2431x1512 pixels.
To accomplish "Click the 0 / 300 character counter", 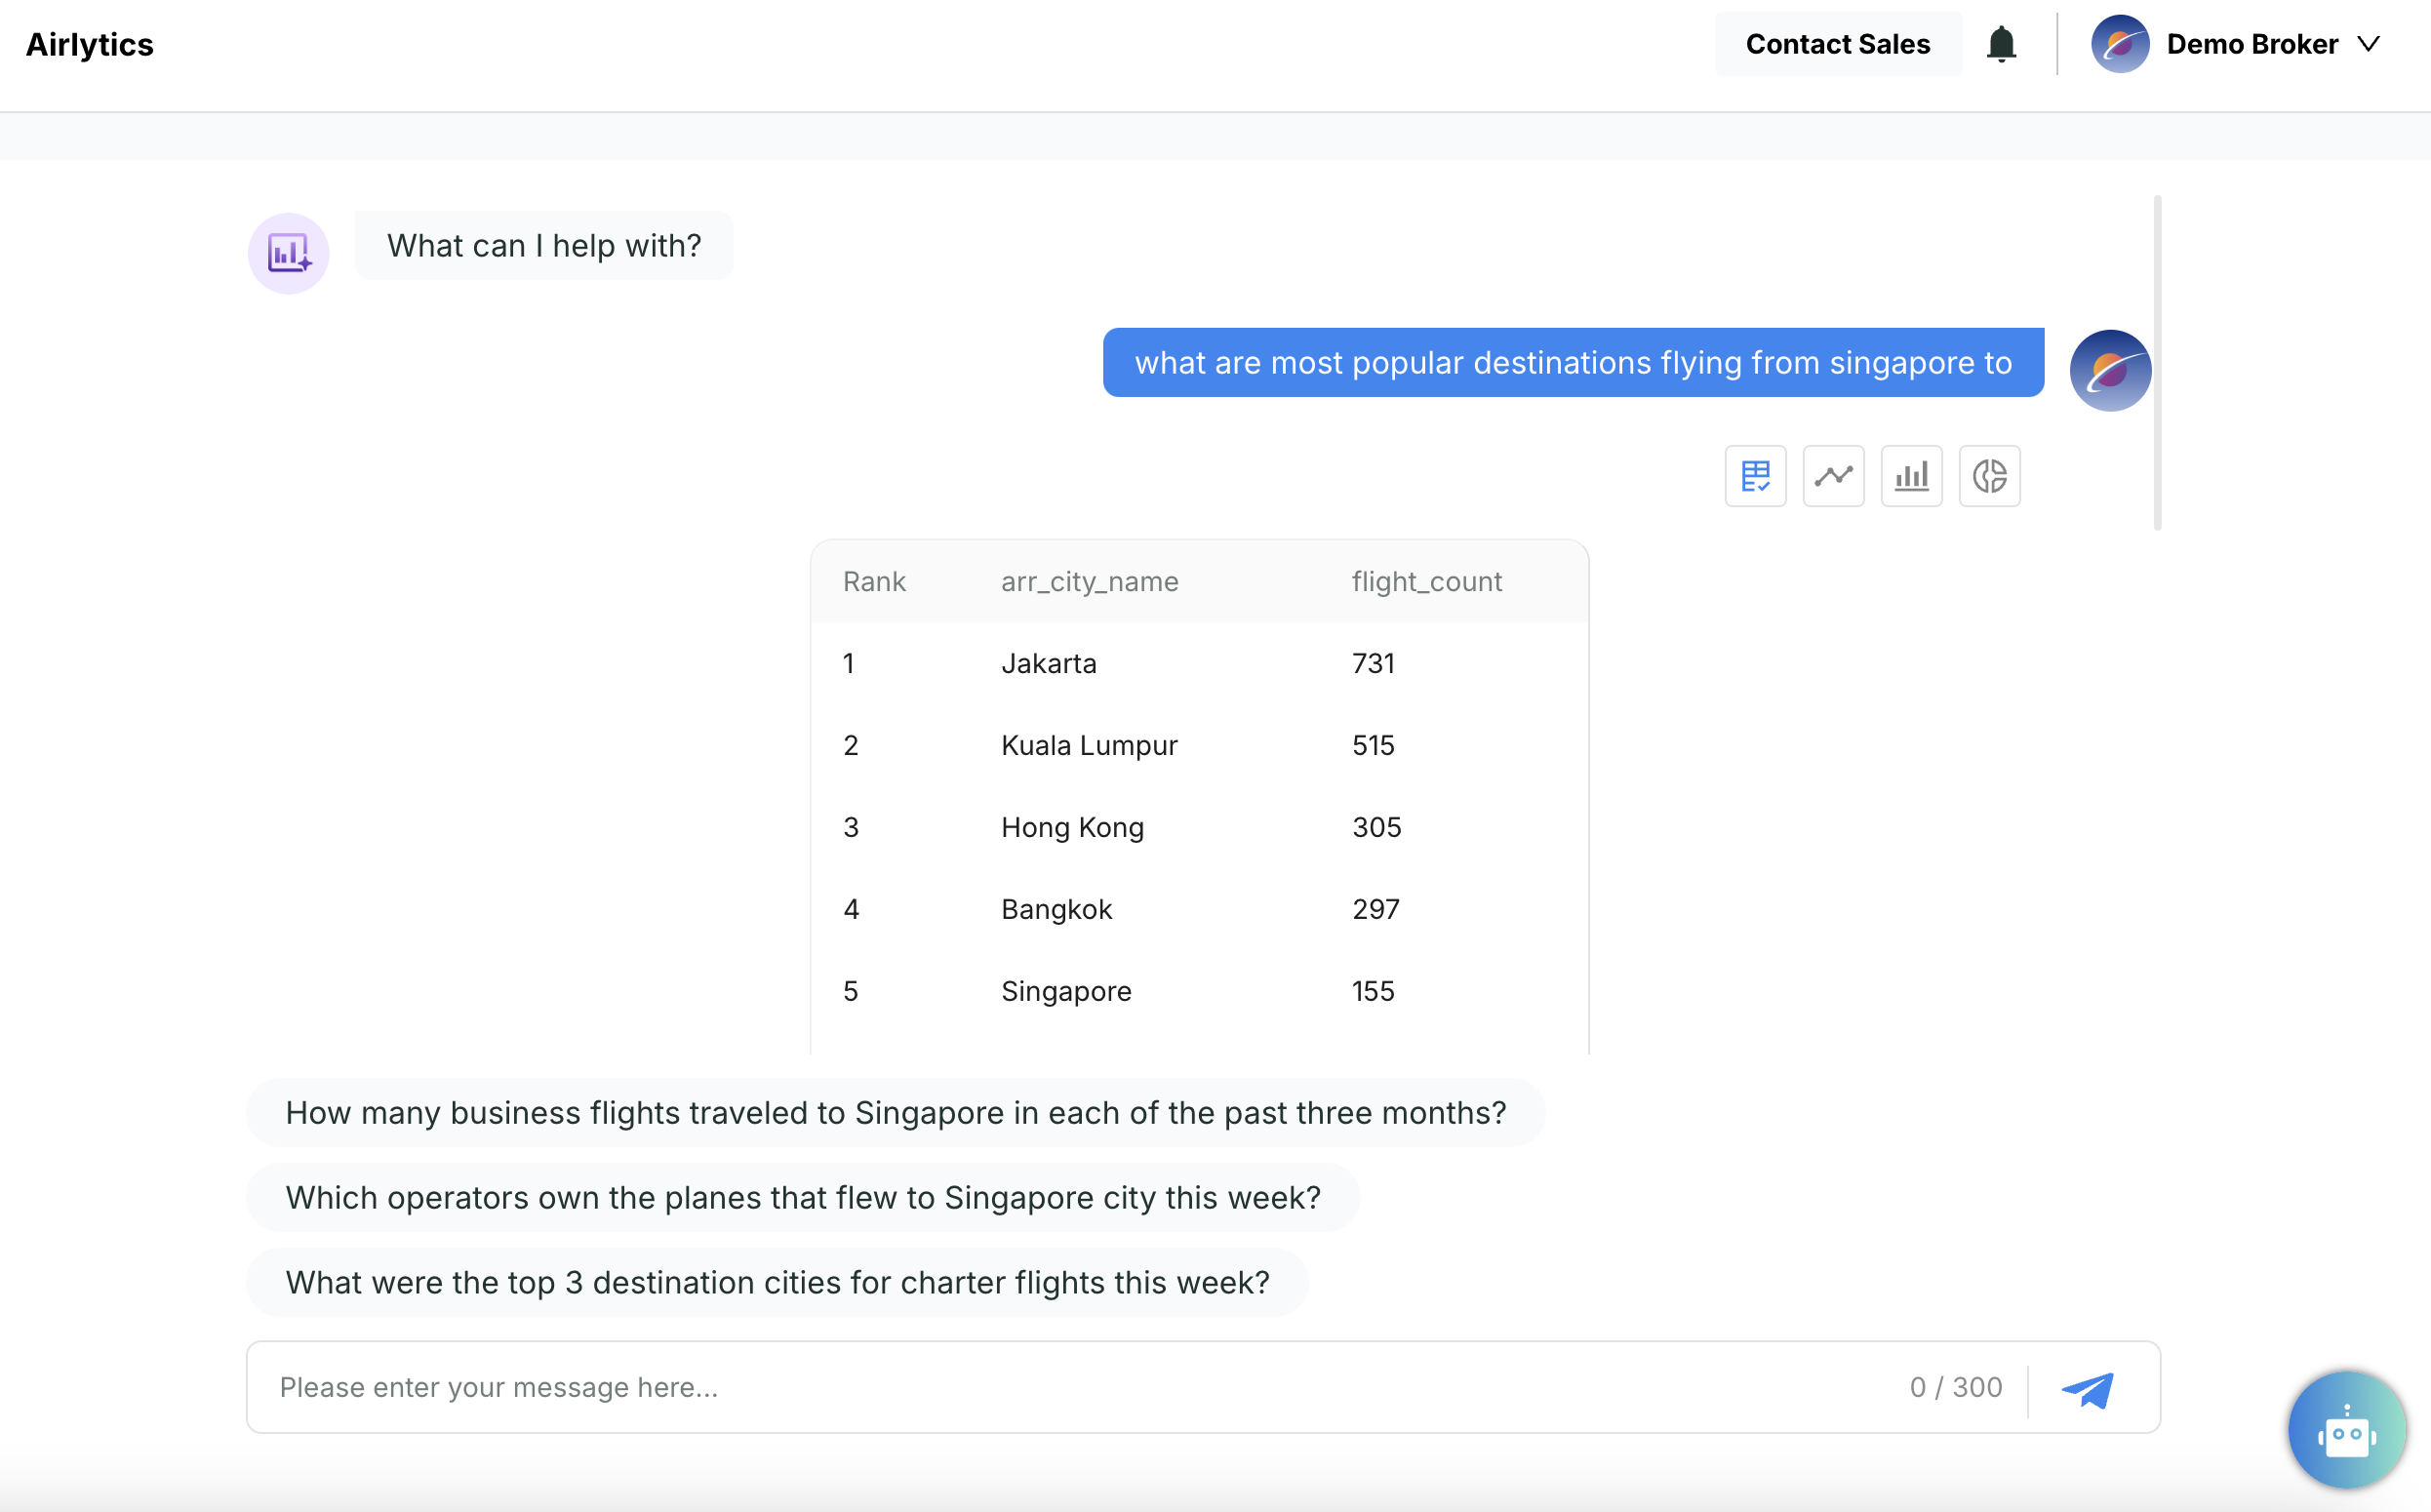I will tap(1956, 1388).
